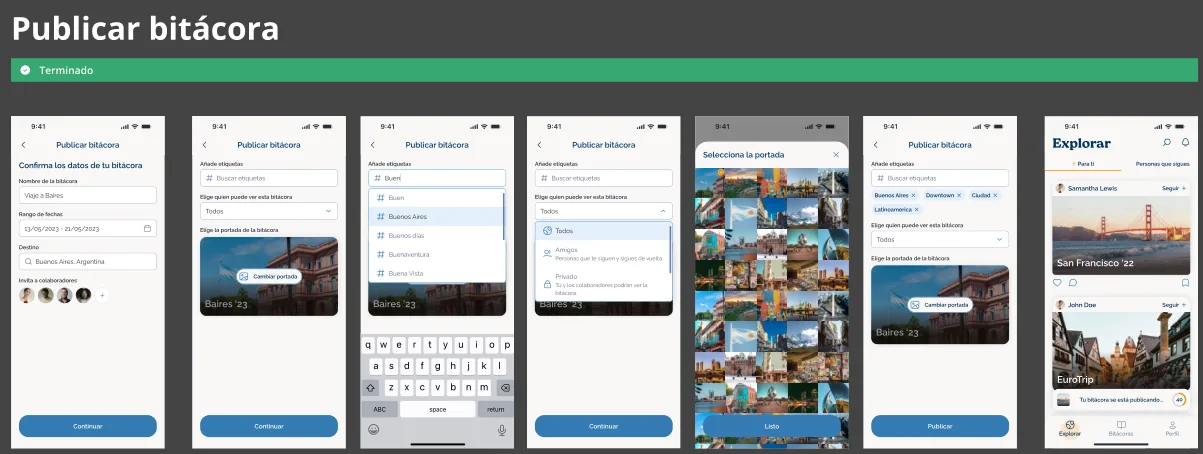Add a collaborator with the plus button
The width and height of the screenshot is (1203, 454).
click(x=102, y=295)
